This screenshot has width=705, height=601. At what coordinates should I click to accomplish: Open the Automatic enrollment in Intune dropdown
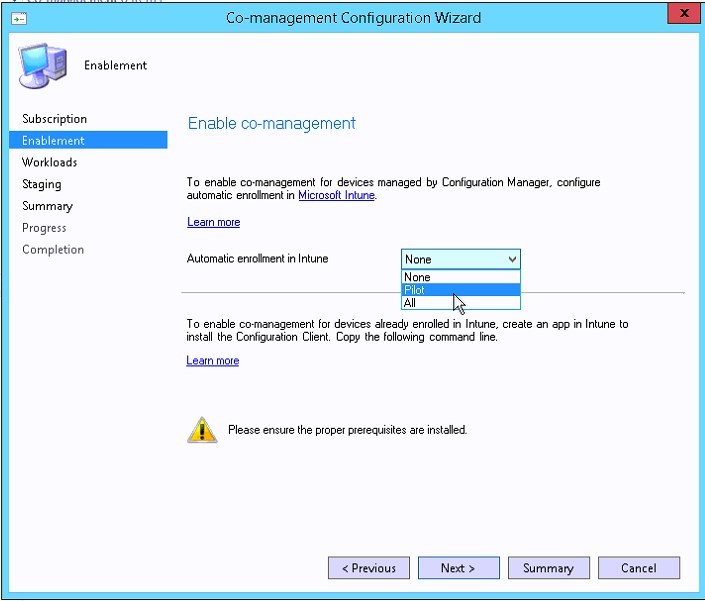pyautogui.click(x=460, y=259)
